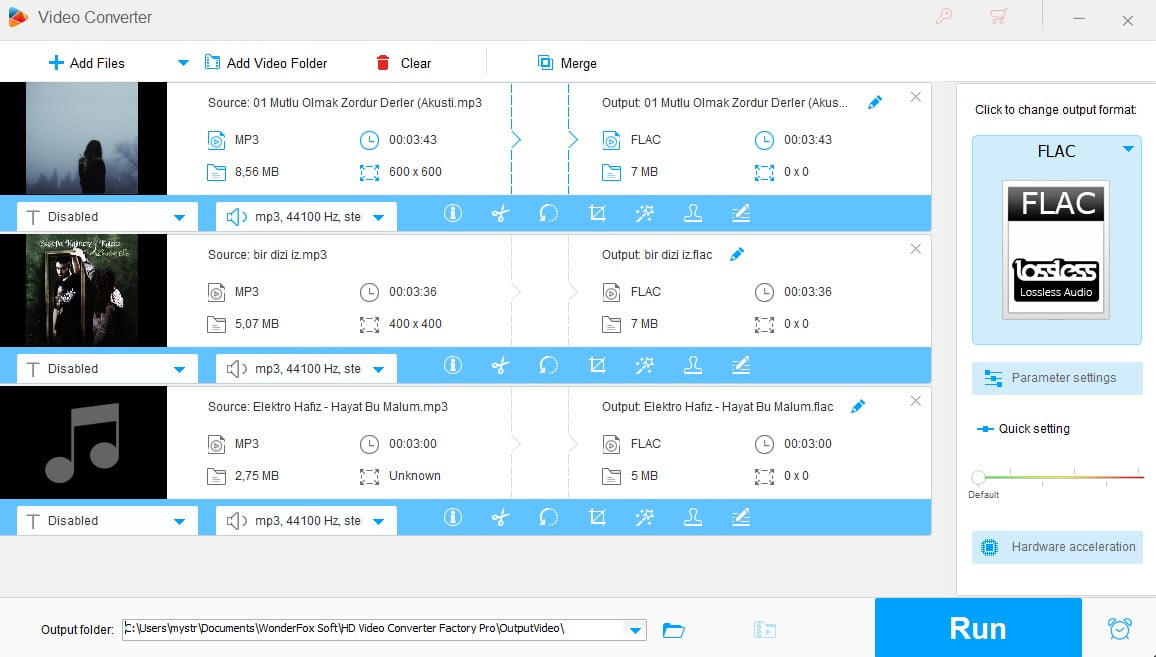Screen dimensions: 1156x657
Task: Expand the subtitle dropdown showing Disabled for first file
Action: click(182, 215)
